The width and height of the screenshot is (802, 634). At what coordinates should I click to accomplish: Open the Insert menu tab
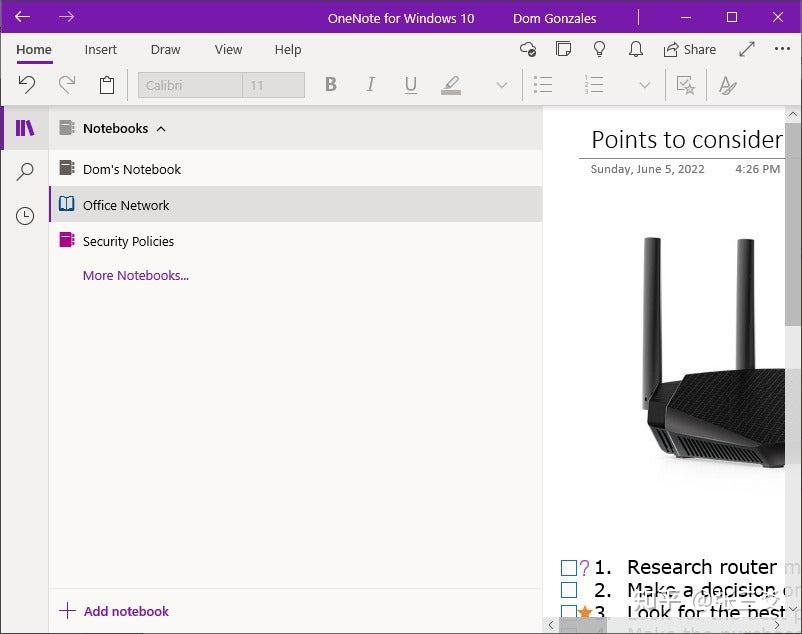click(x=100, y=50)
